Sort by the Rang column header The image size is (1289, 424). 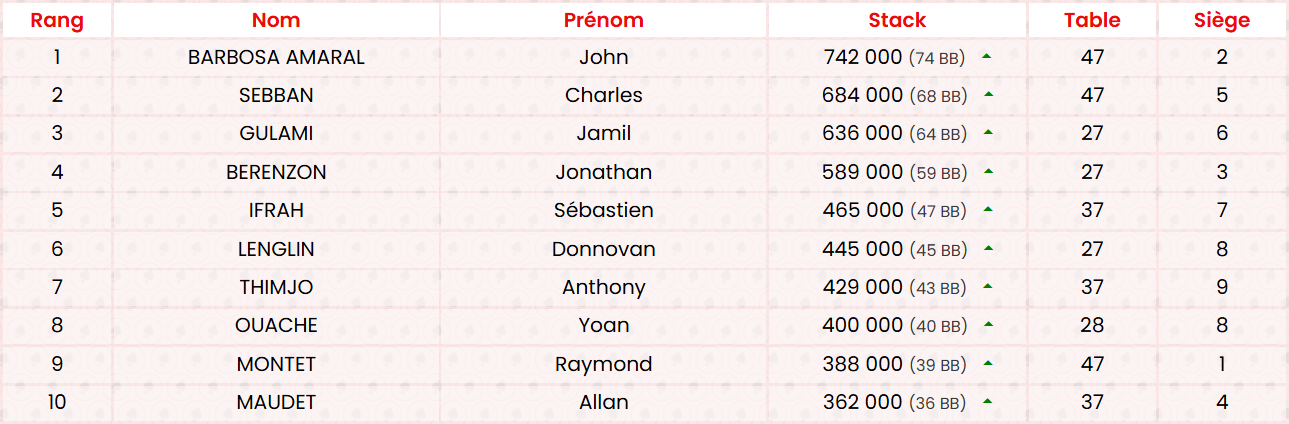[57, 20]
